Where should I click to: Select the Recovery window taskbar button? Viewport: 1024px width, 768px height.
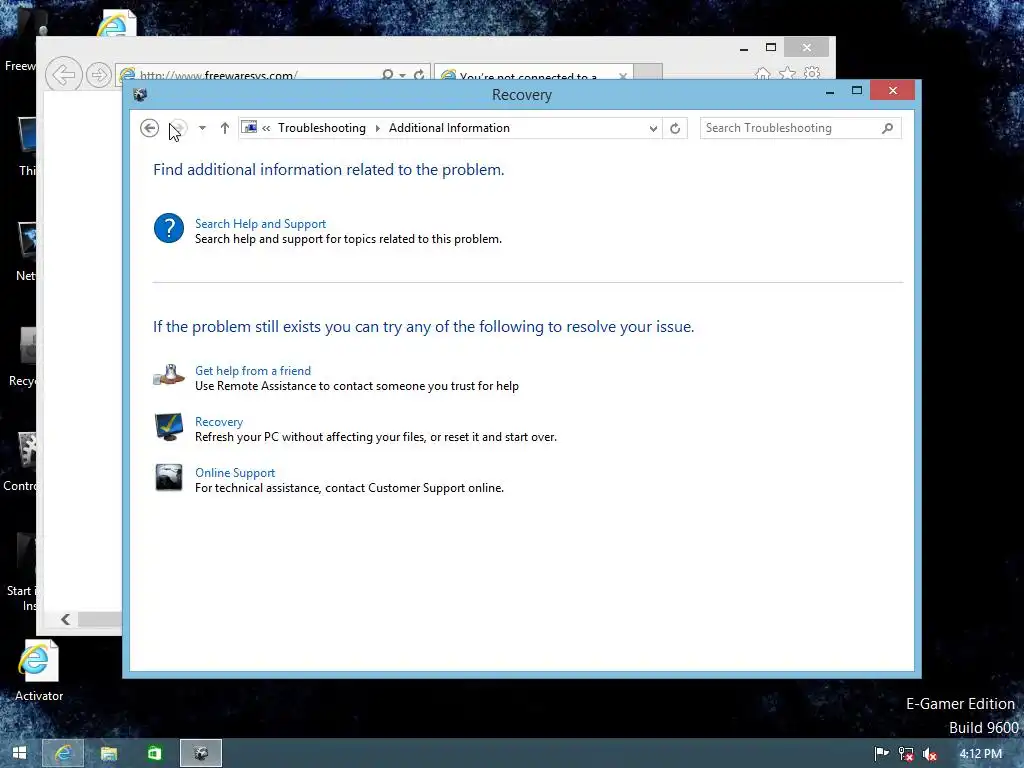point(200,753)
